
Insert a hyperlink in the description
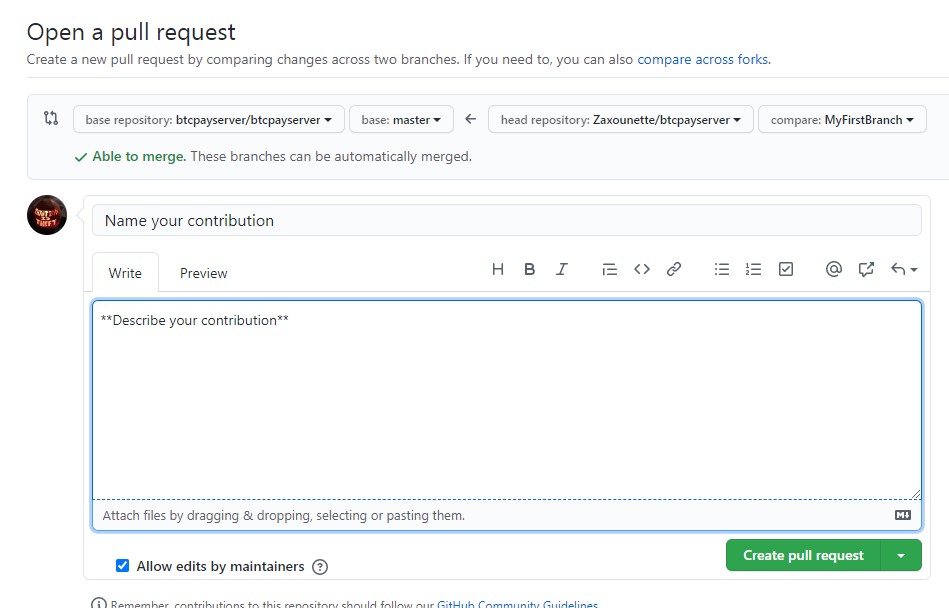tap(673, 269)
